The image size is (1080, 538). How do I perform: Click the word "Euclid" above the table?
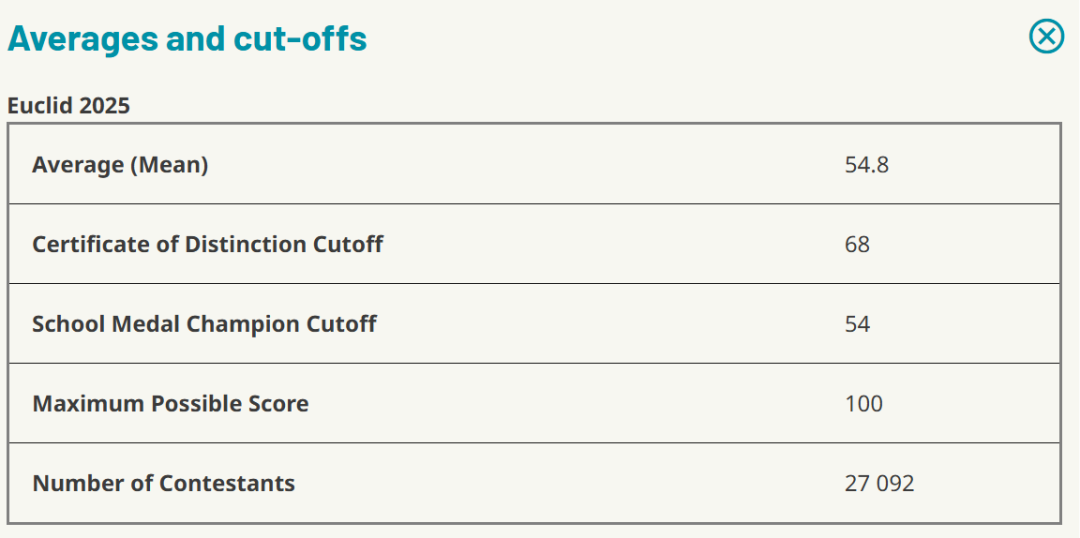coord(38,105)
